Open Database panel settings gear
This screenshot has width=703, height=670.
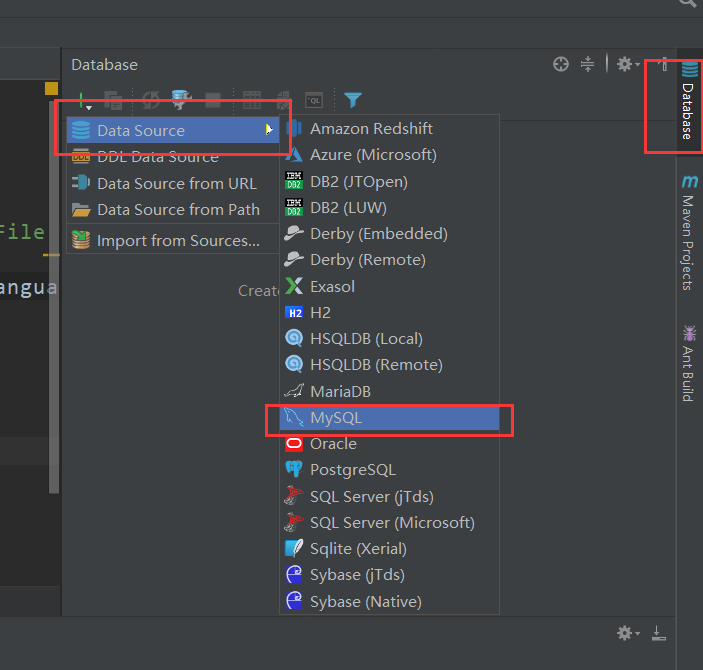point(628,64)
